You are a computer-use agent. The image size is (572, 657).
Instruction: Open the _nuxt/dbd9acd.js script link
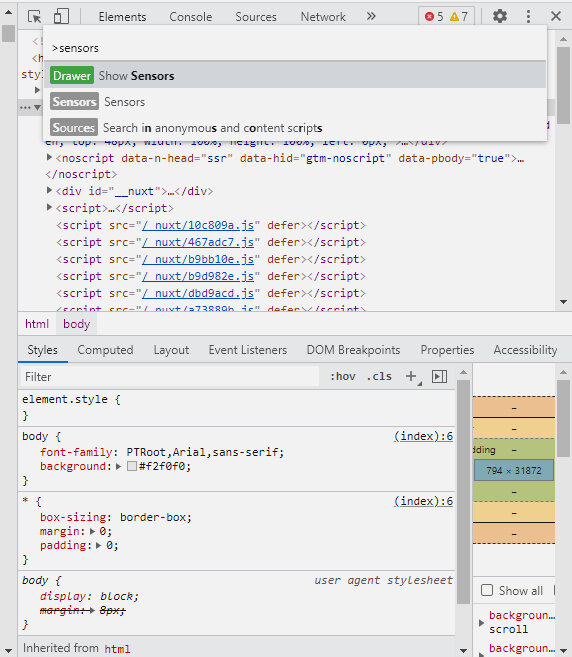pos(198,293)
